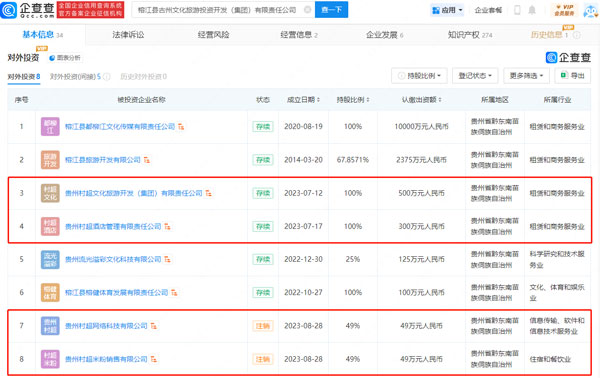The image size is (600, 378).
Task: Click the 10000万元人民币 capital cell
Action: click(x=421, y=127)
